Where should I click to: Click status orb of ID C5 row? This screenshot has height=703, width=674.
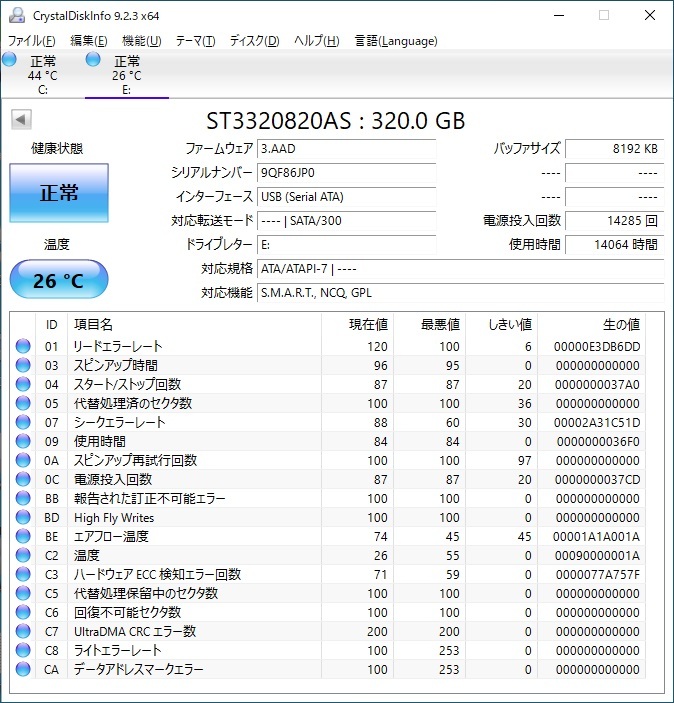[23, 593]
